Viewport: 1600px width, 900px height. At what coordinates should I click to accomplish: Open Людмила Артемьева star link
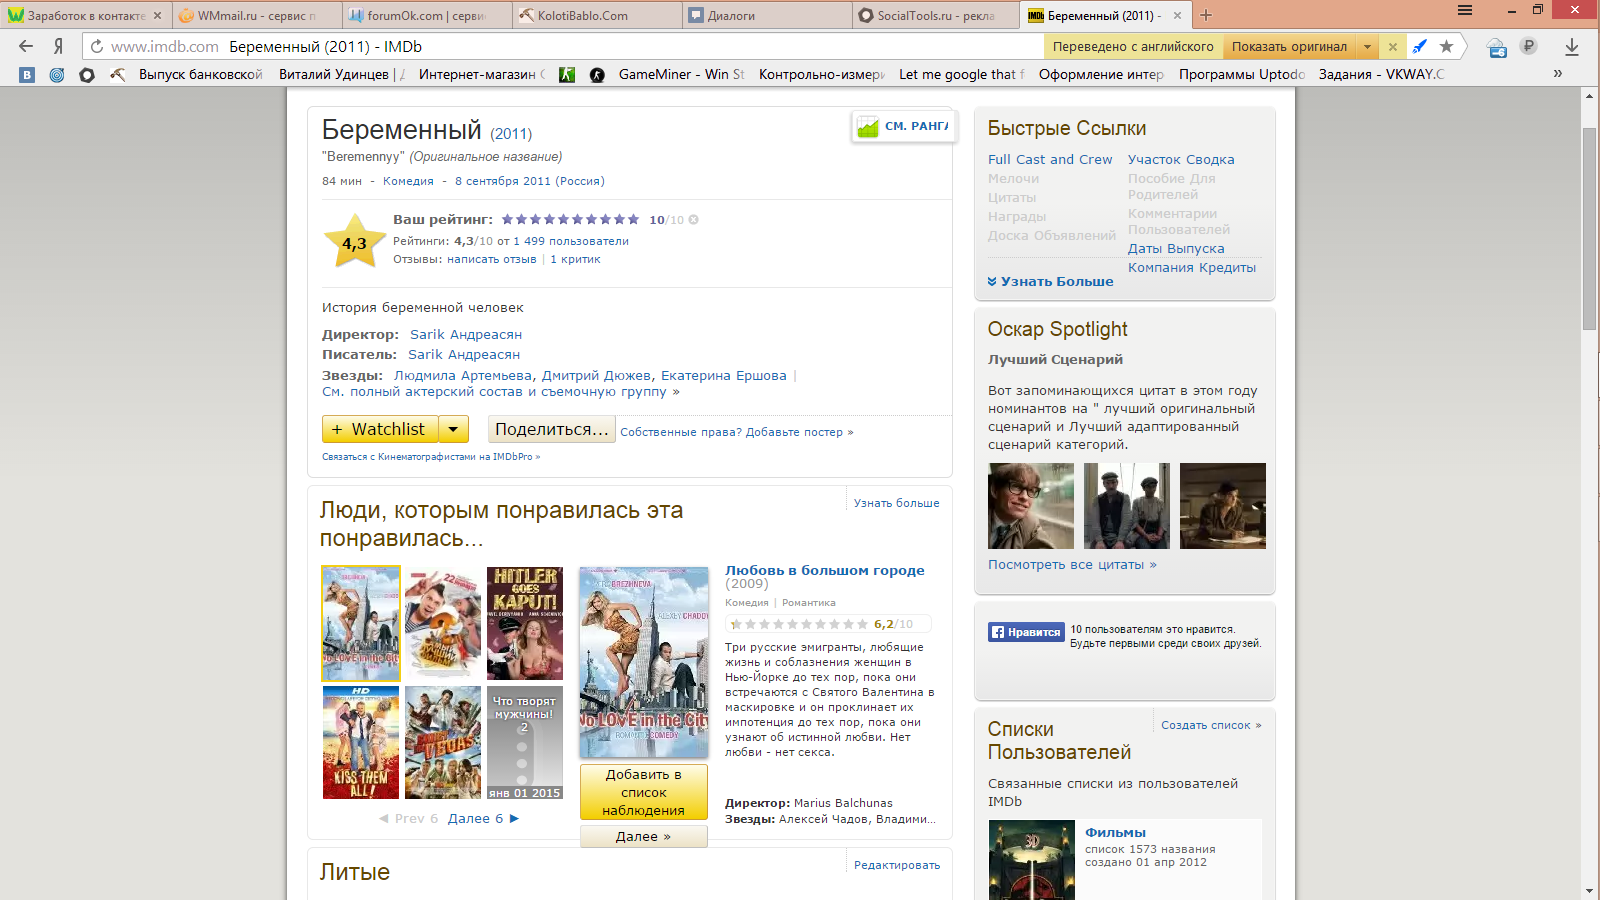pos(463,375)
